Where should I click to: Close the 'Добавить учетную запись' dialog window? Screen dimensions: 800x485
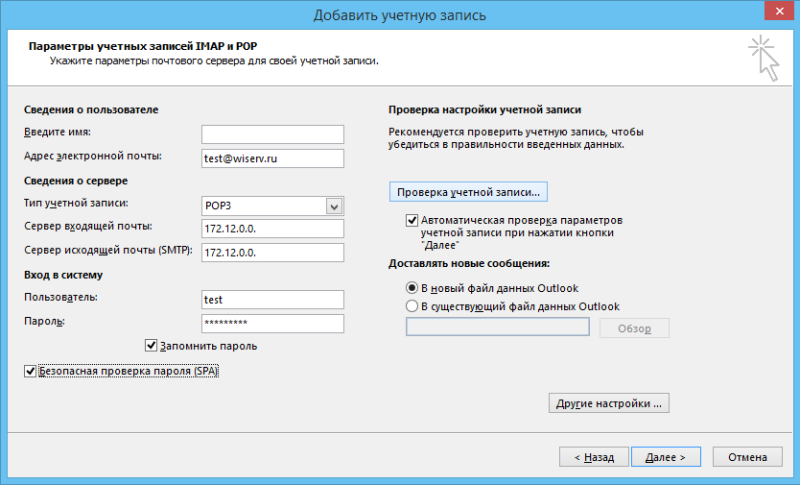pos(775,12)
